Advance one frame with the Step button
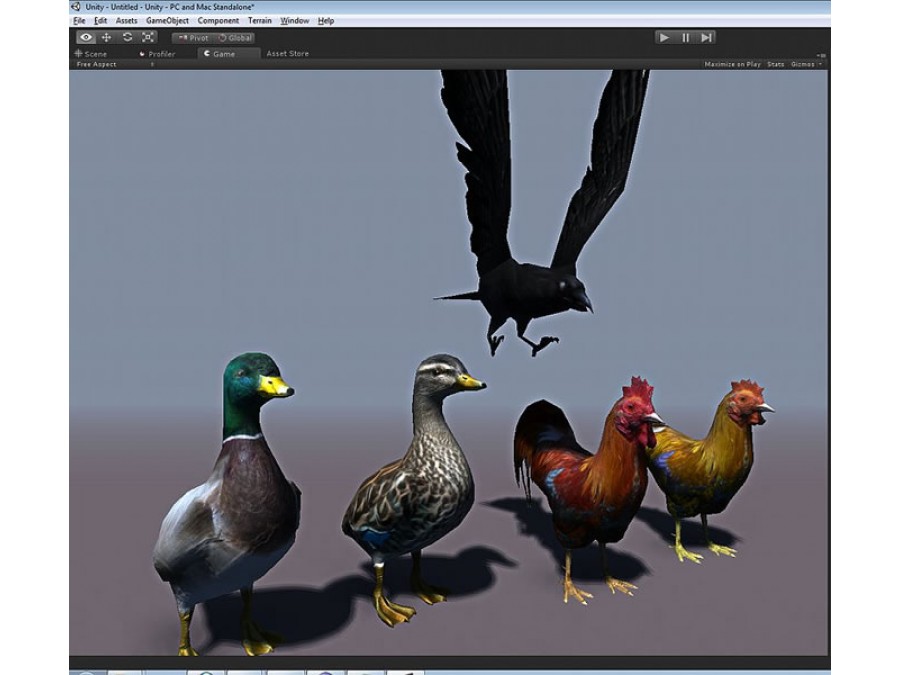The width and height of the screenshot is (900, 675). pyautogui.click(x=706, y=37)
